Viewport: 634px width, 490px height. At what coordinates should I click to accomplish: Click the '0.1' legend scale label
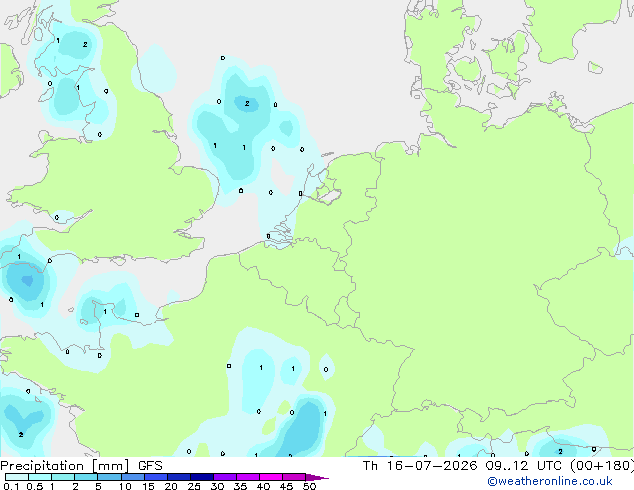(12, 486)
